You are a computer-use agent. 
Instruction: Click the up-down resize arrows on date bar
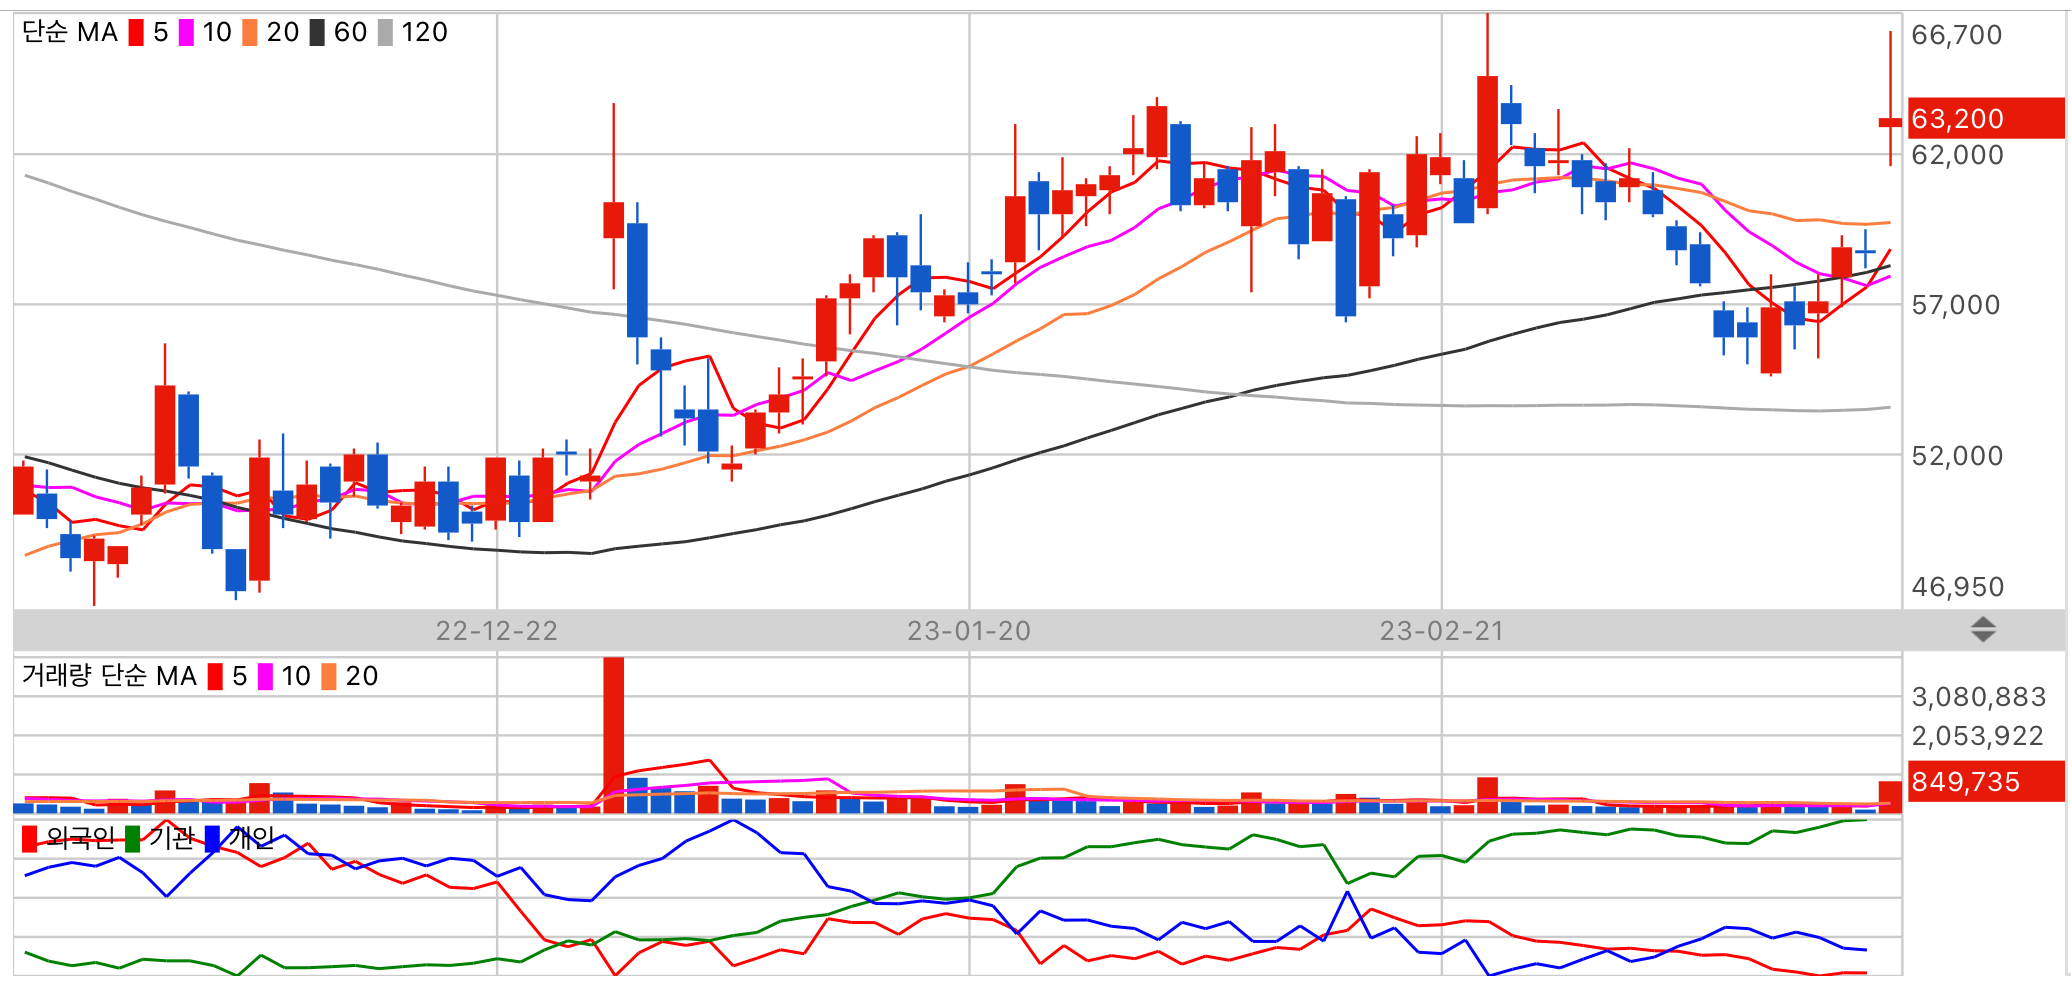tap(1983, 630)
